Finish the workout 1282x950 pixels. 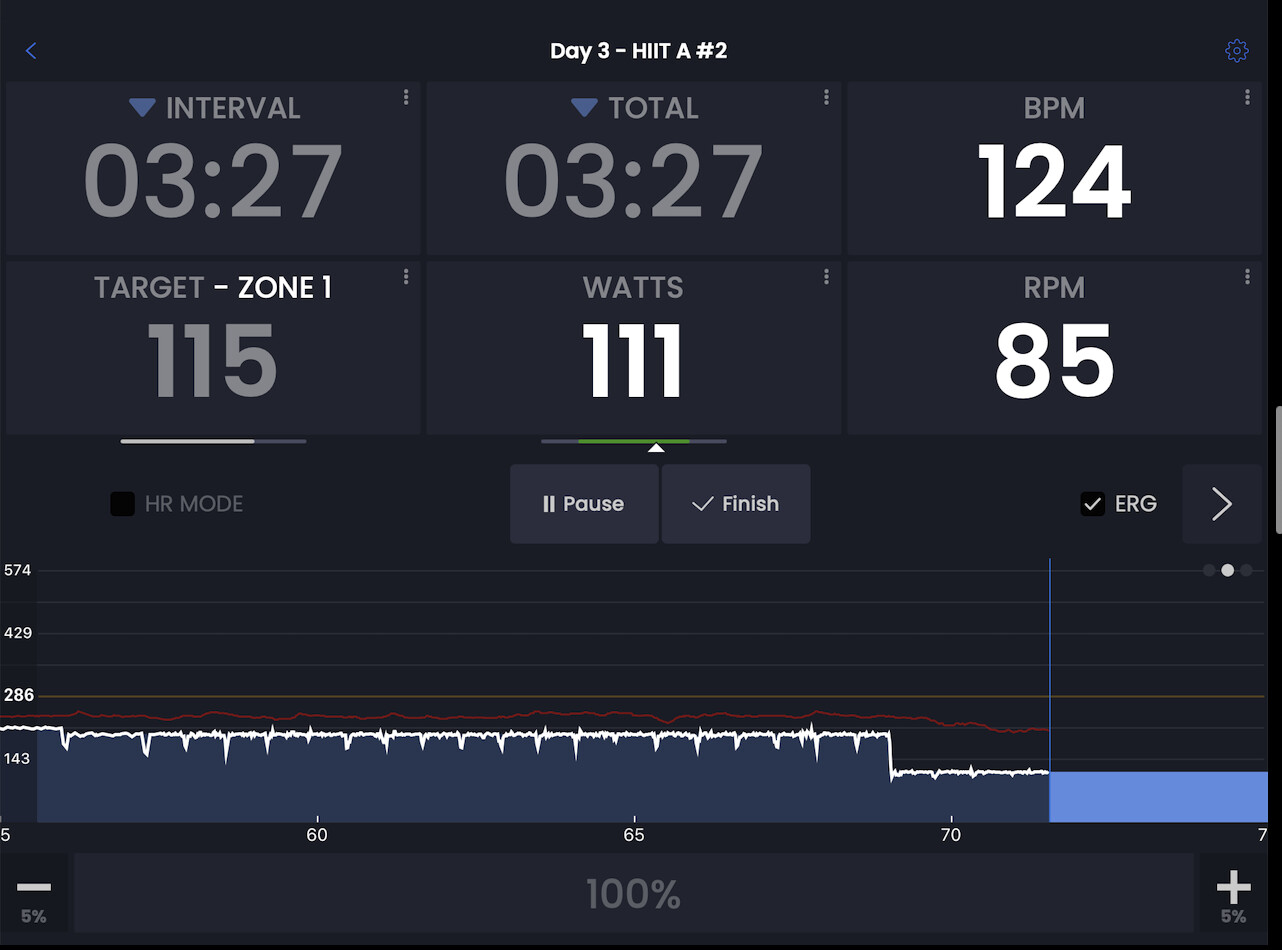click(x=735, y=504)
